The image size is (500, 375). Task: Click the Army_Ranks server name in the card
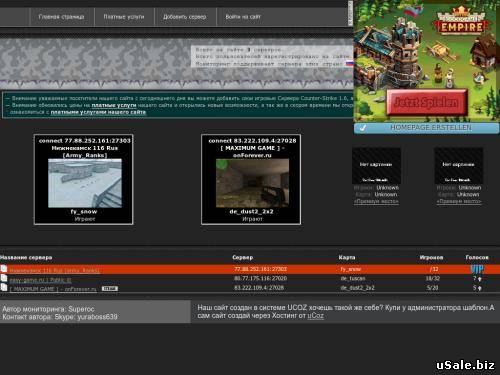85,155
